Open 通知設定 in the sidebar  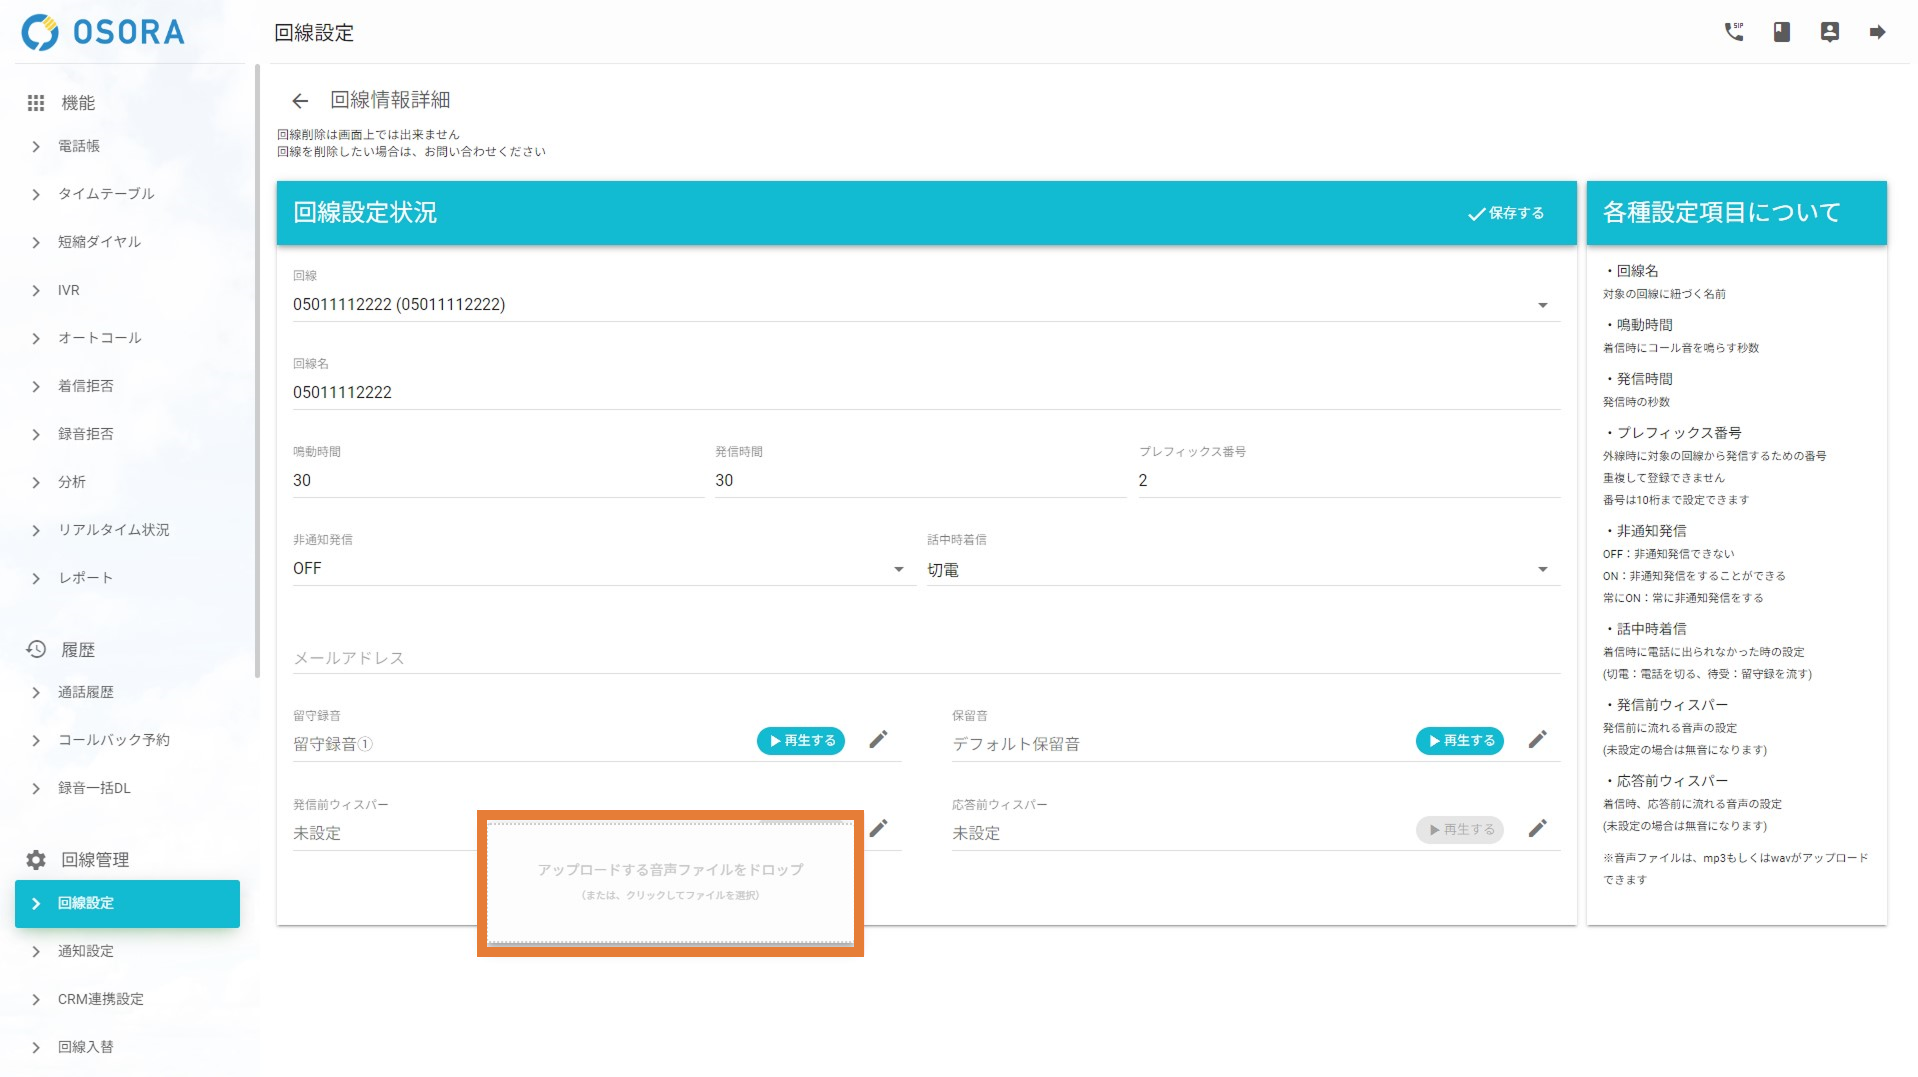coord(85,951)
